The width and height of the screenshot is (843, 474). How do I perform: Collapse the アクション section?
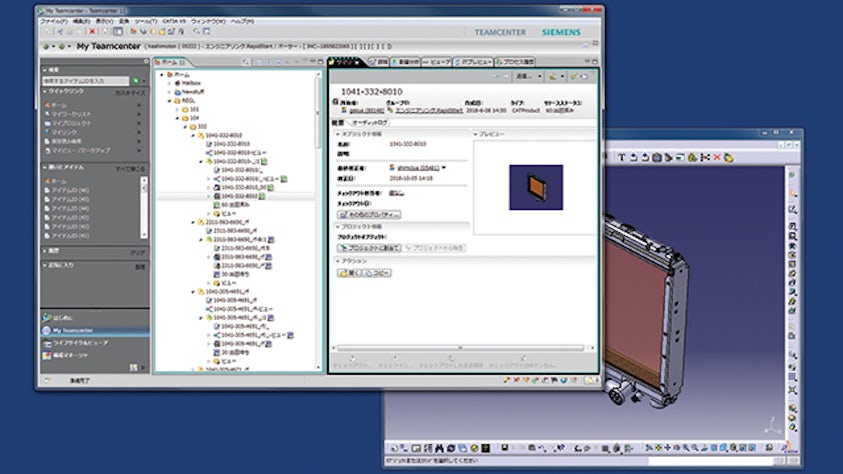tap(338, 261)
